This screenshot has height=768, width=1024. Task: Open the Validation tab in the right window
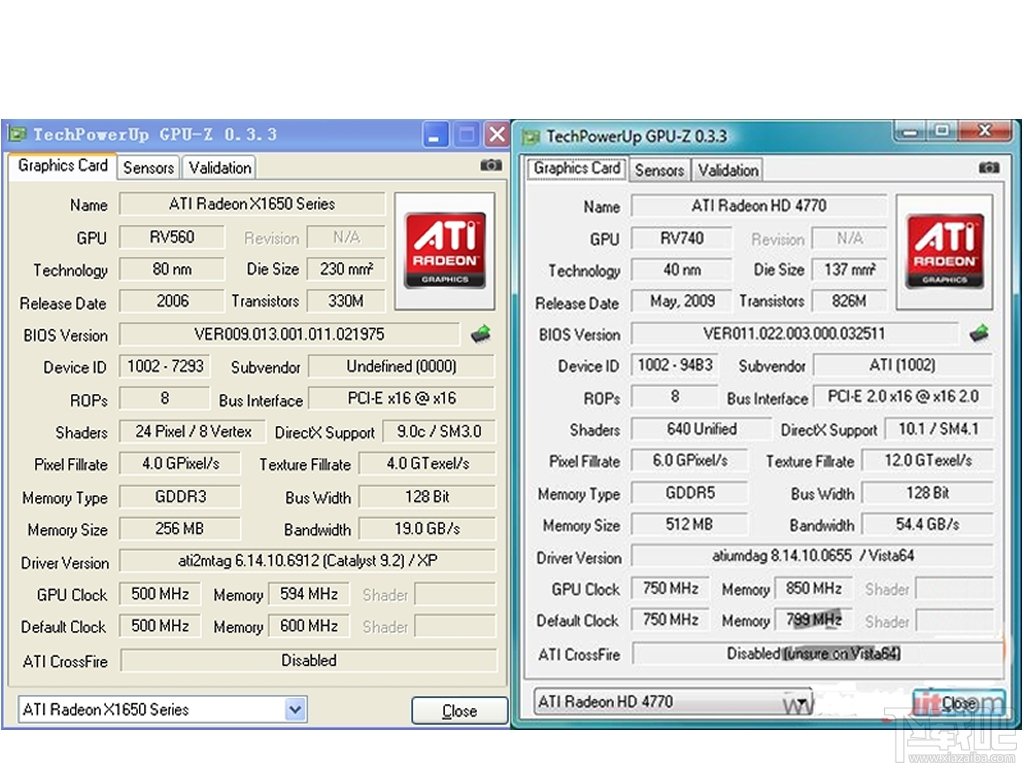coord(727,171)
